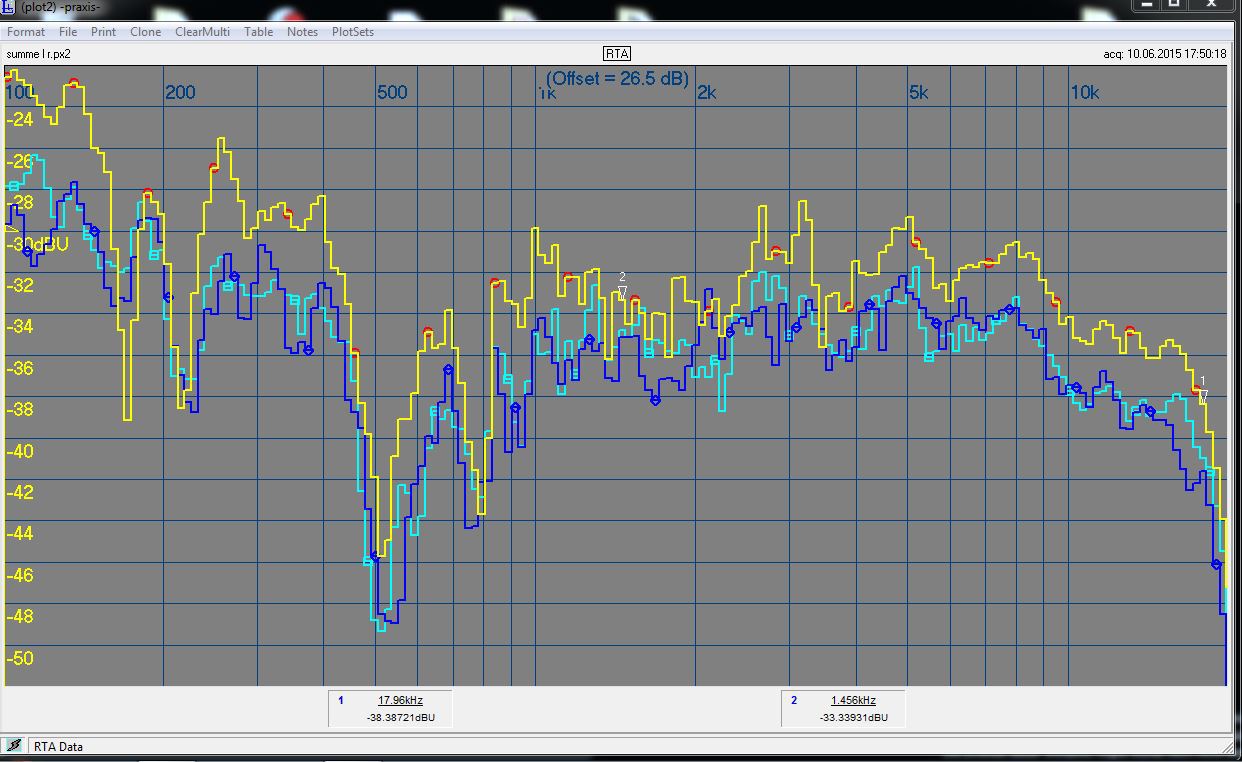Click the Offset = 26.5 dB label
Screen dimensions: 1242x762
[617, 78]
